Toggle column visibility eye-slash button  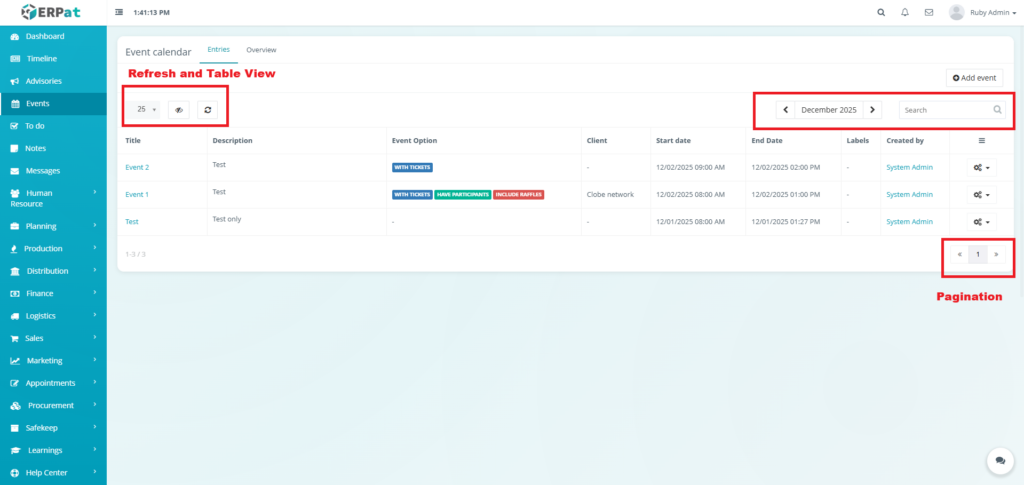tap(179, 109)
